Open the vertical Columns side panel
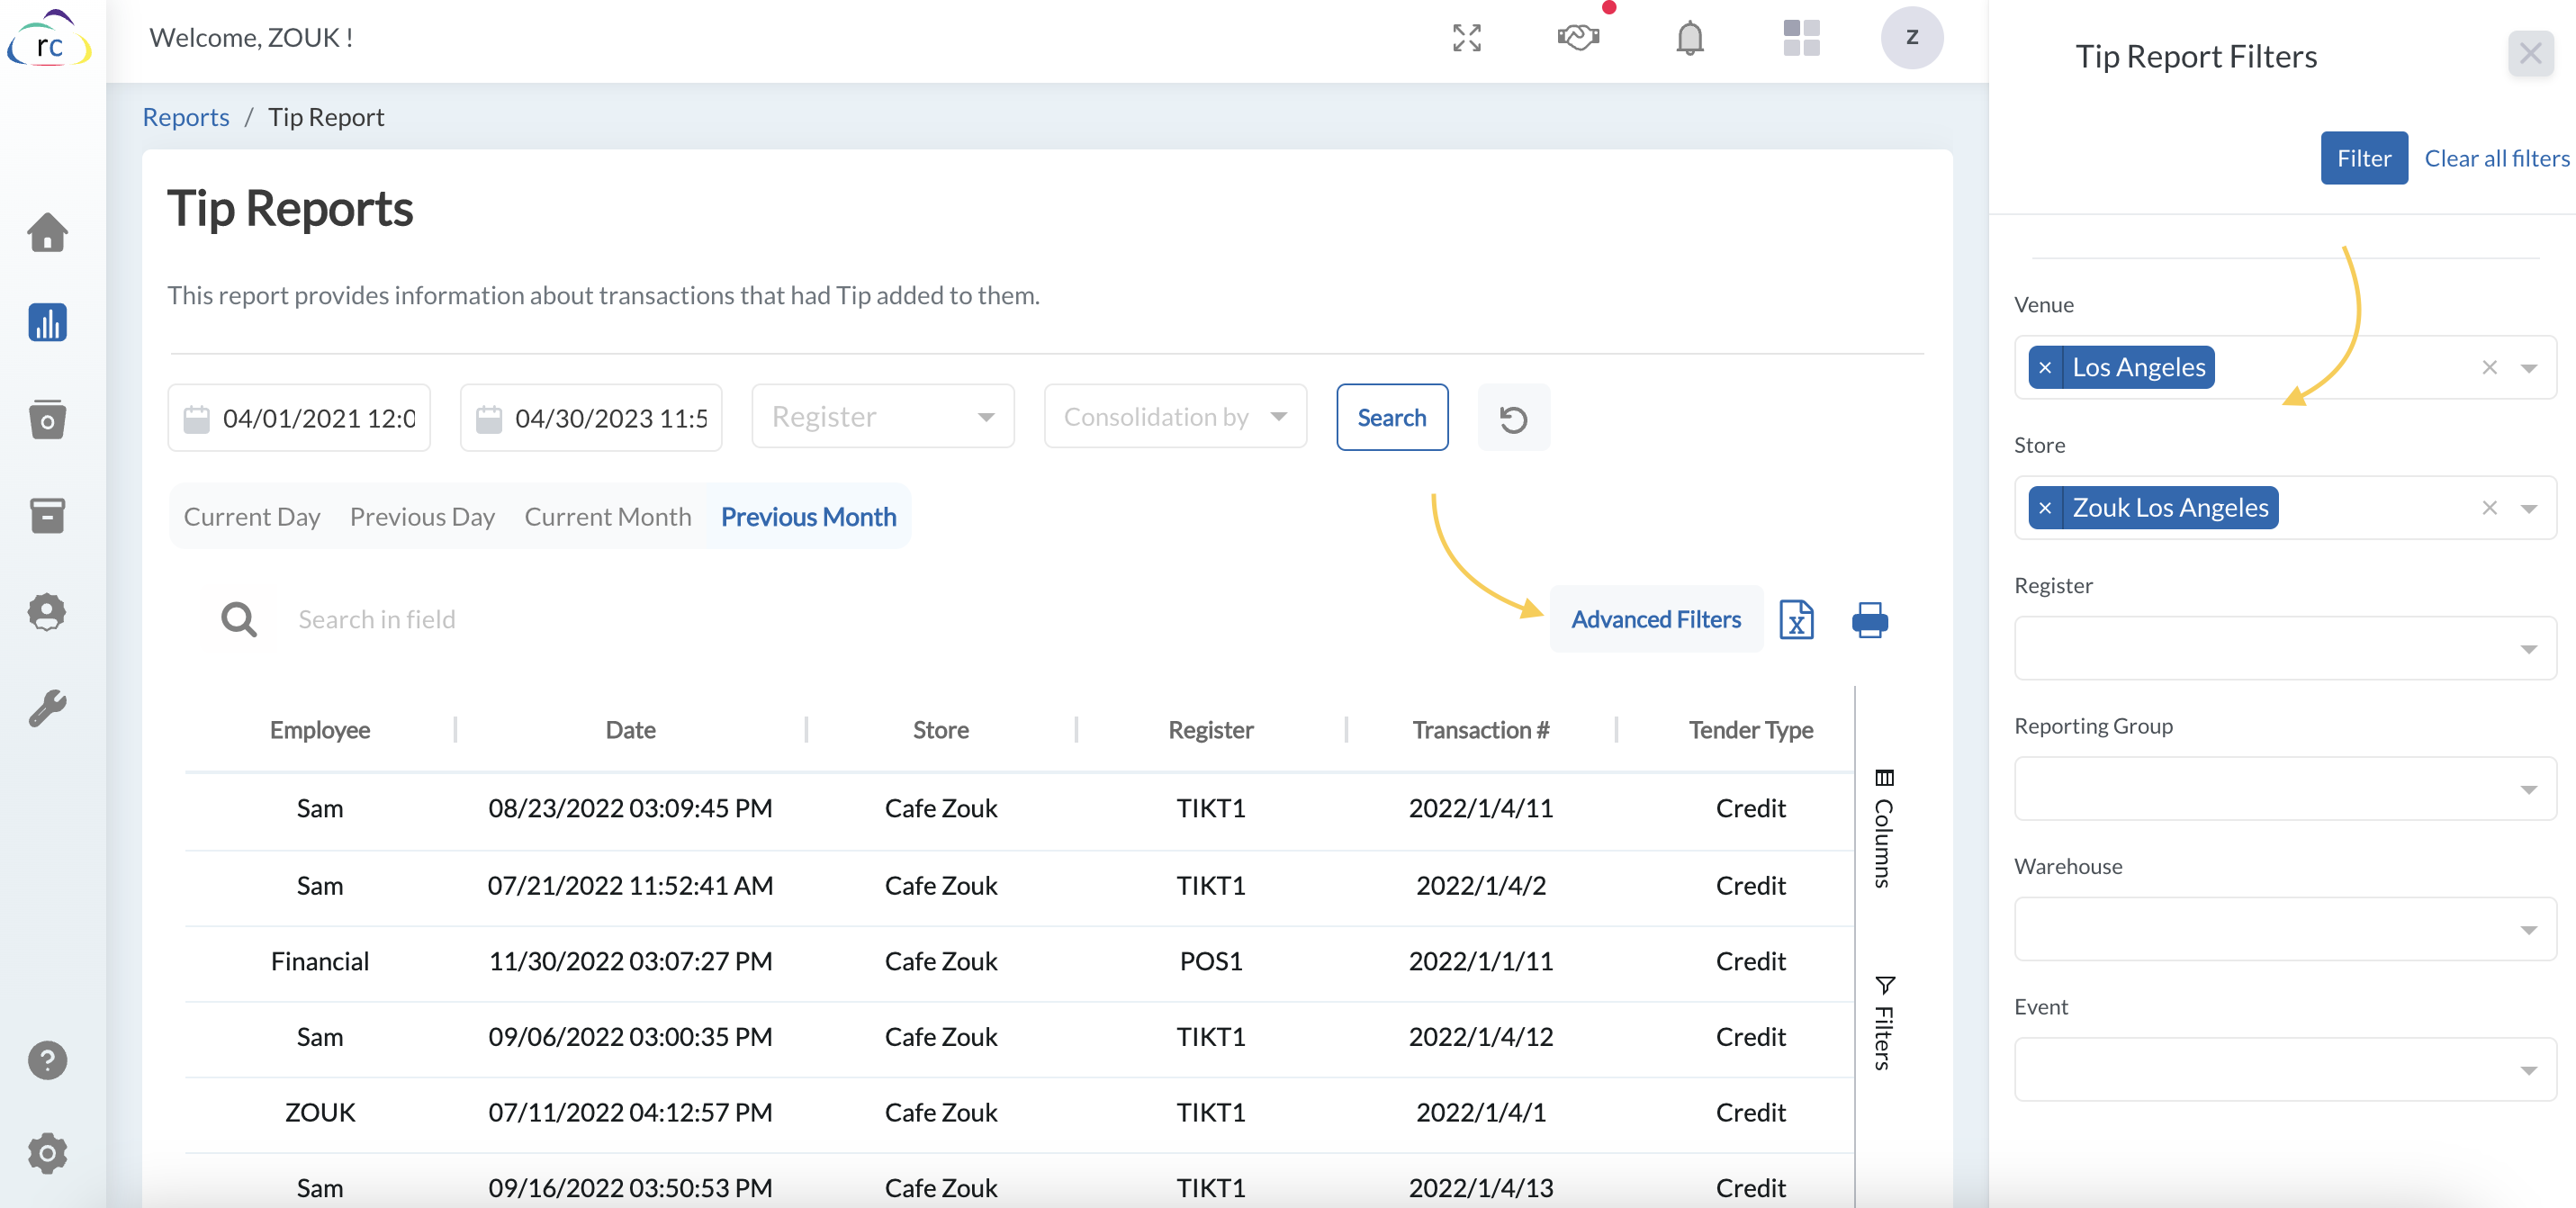The image size is (2576, 1208). coord(1884,828)
